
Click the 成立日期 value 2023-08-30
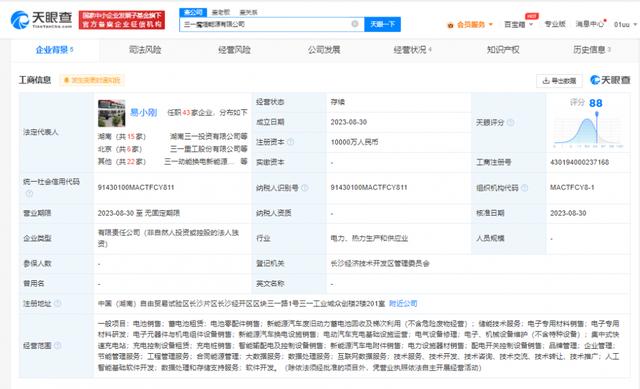[349, 122]
